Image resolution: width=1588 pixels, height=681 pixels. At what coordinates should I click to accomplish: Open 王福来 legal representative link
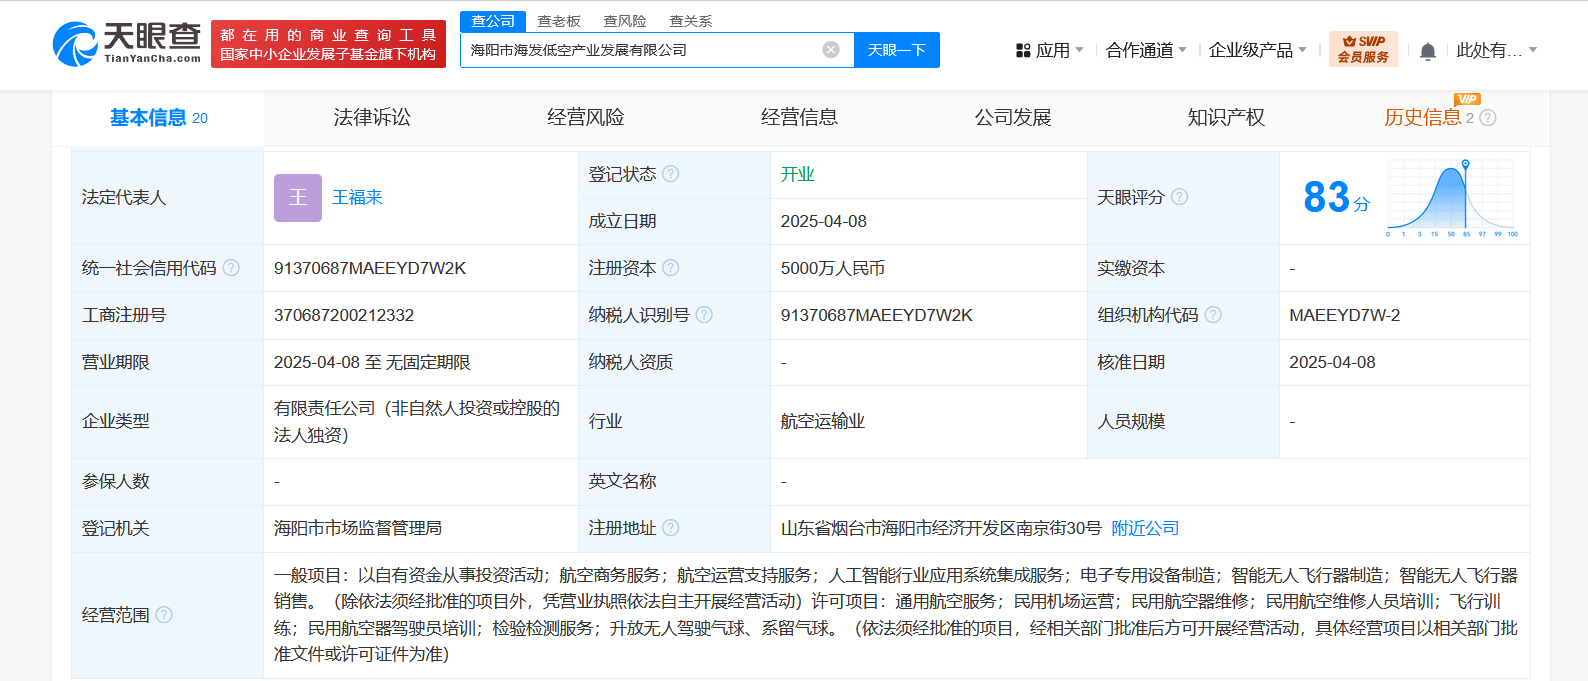(357, 198)
